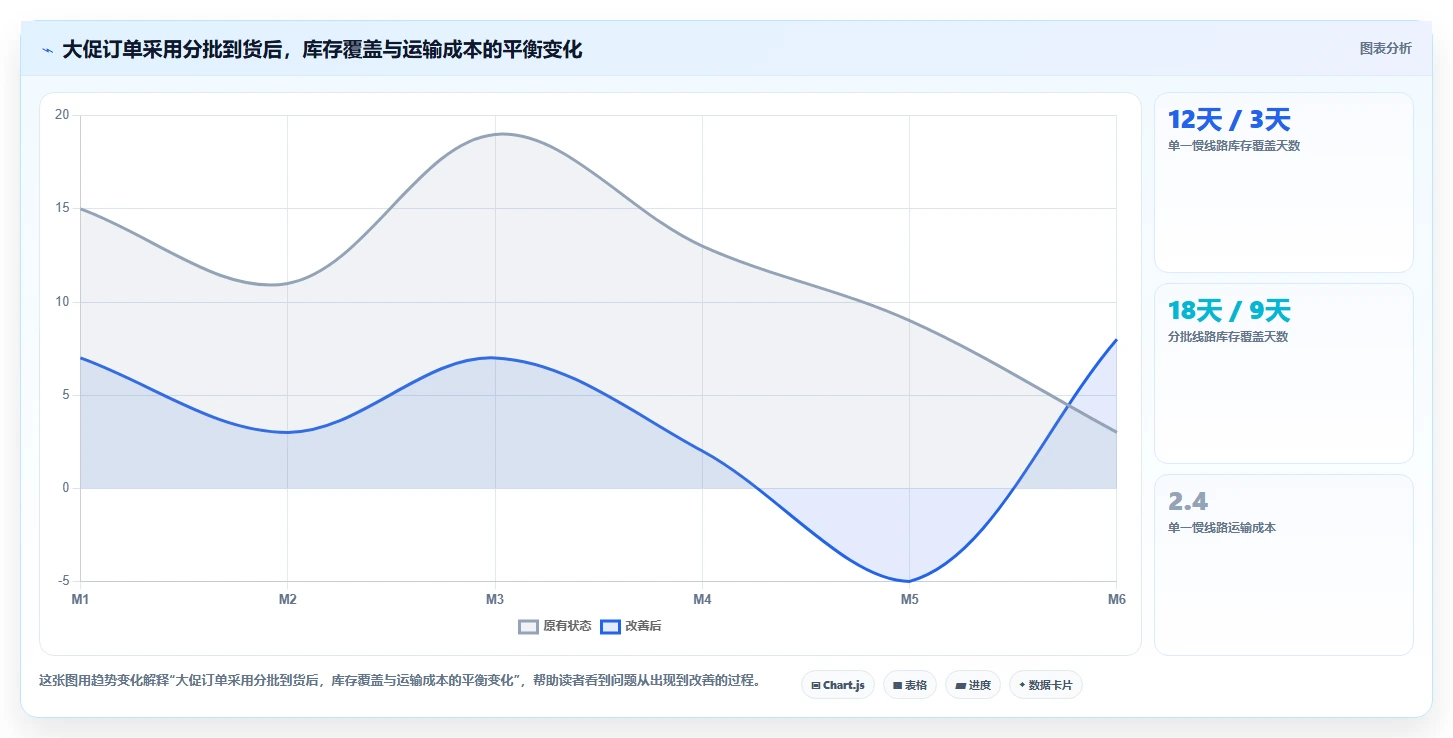Click the M6 axis label
The height and width of the screenshot is (738, 1453).
pyautogui.click(x=1117, y=600)
